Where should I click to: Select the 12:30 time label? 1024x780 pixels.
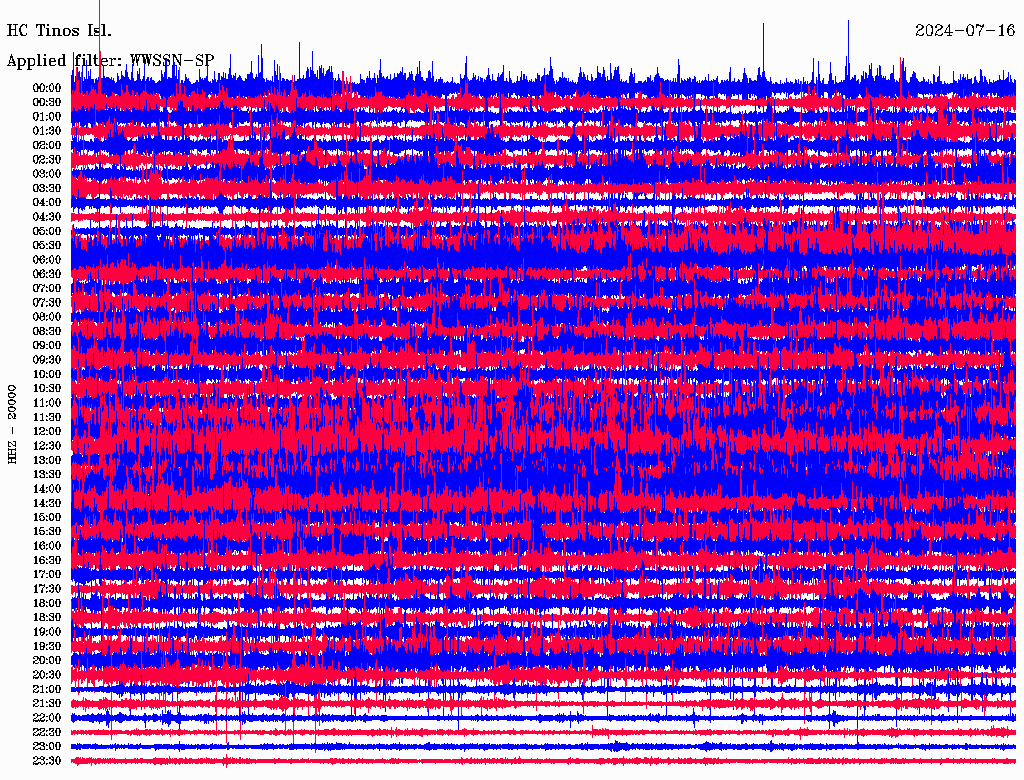(x=47, y=446)
